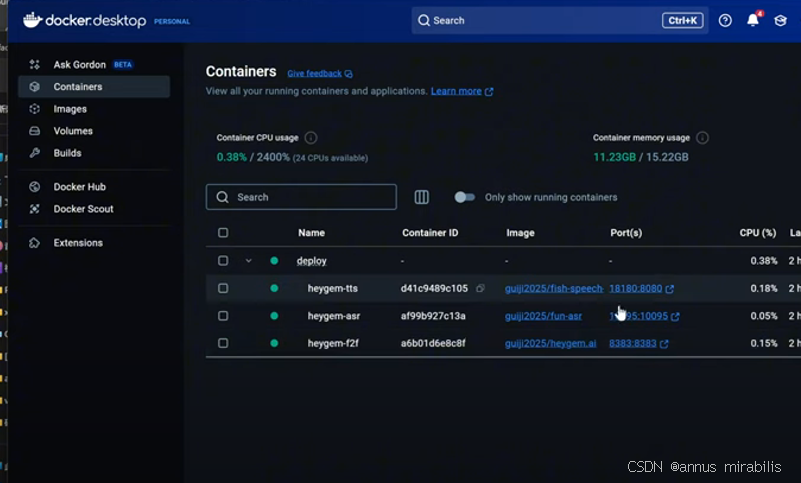Screen dimensions: 801x483
Task: Toggle Only show running containers switch
Action: pyautogui.click(x=464, y=197)
